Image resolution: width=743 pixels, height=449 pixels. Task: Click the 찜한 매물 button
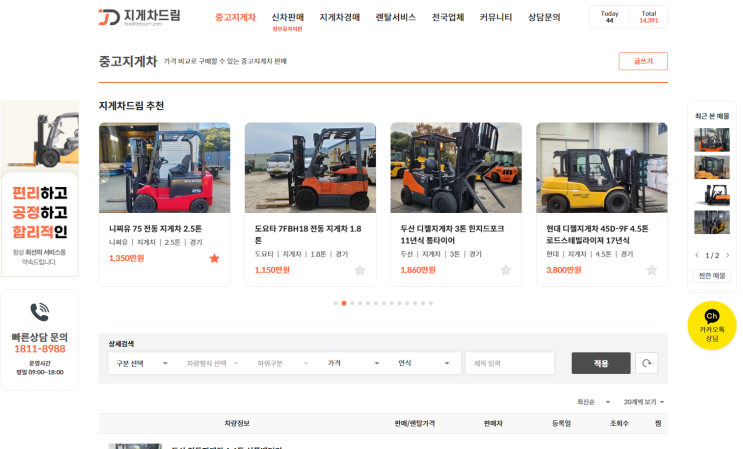point(712,276)
